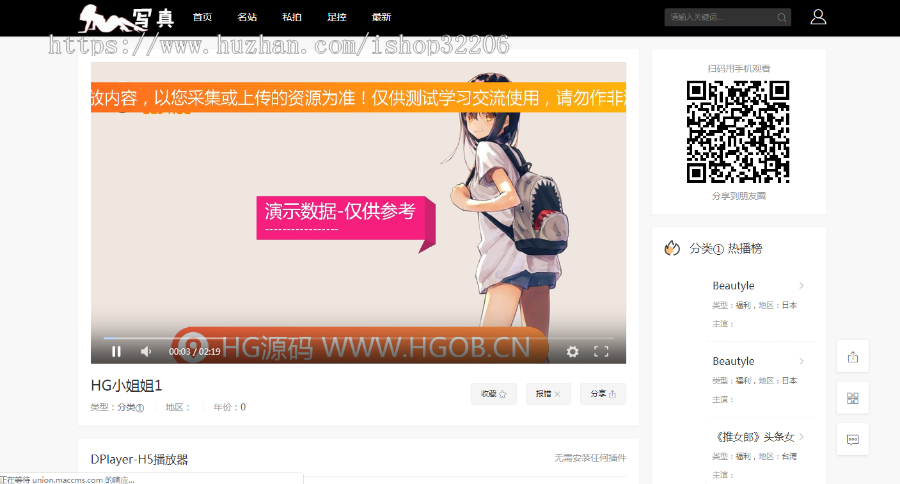Viewport: 900px width, 484px height.
Task: Click the 扫码用手机观看 caption
Action: [x=739, y=68]
